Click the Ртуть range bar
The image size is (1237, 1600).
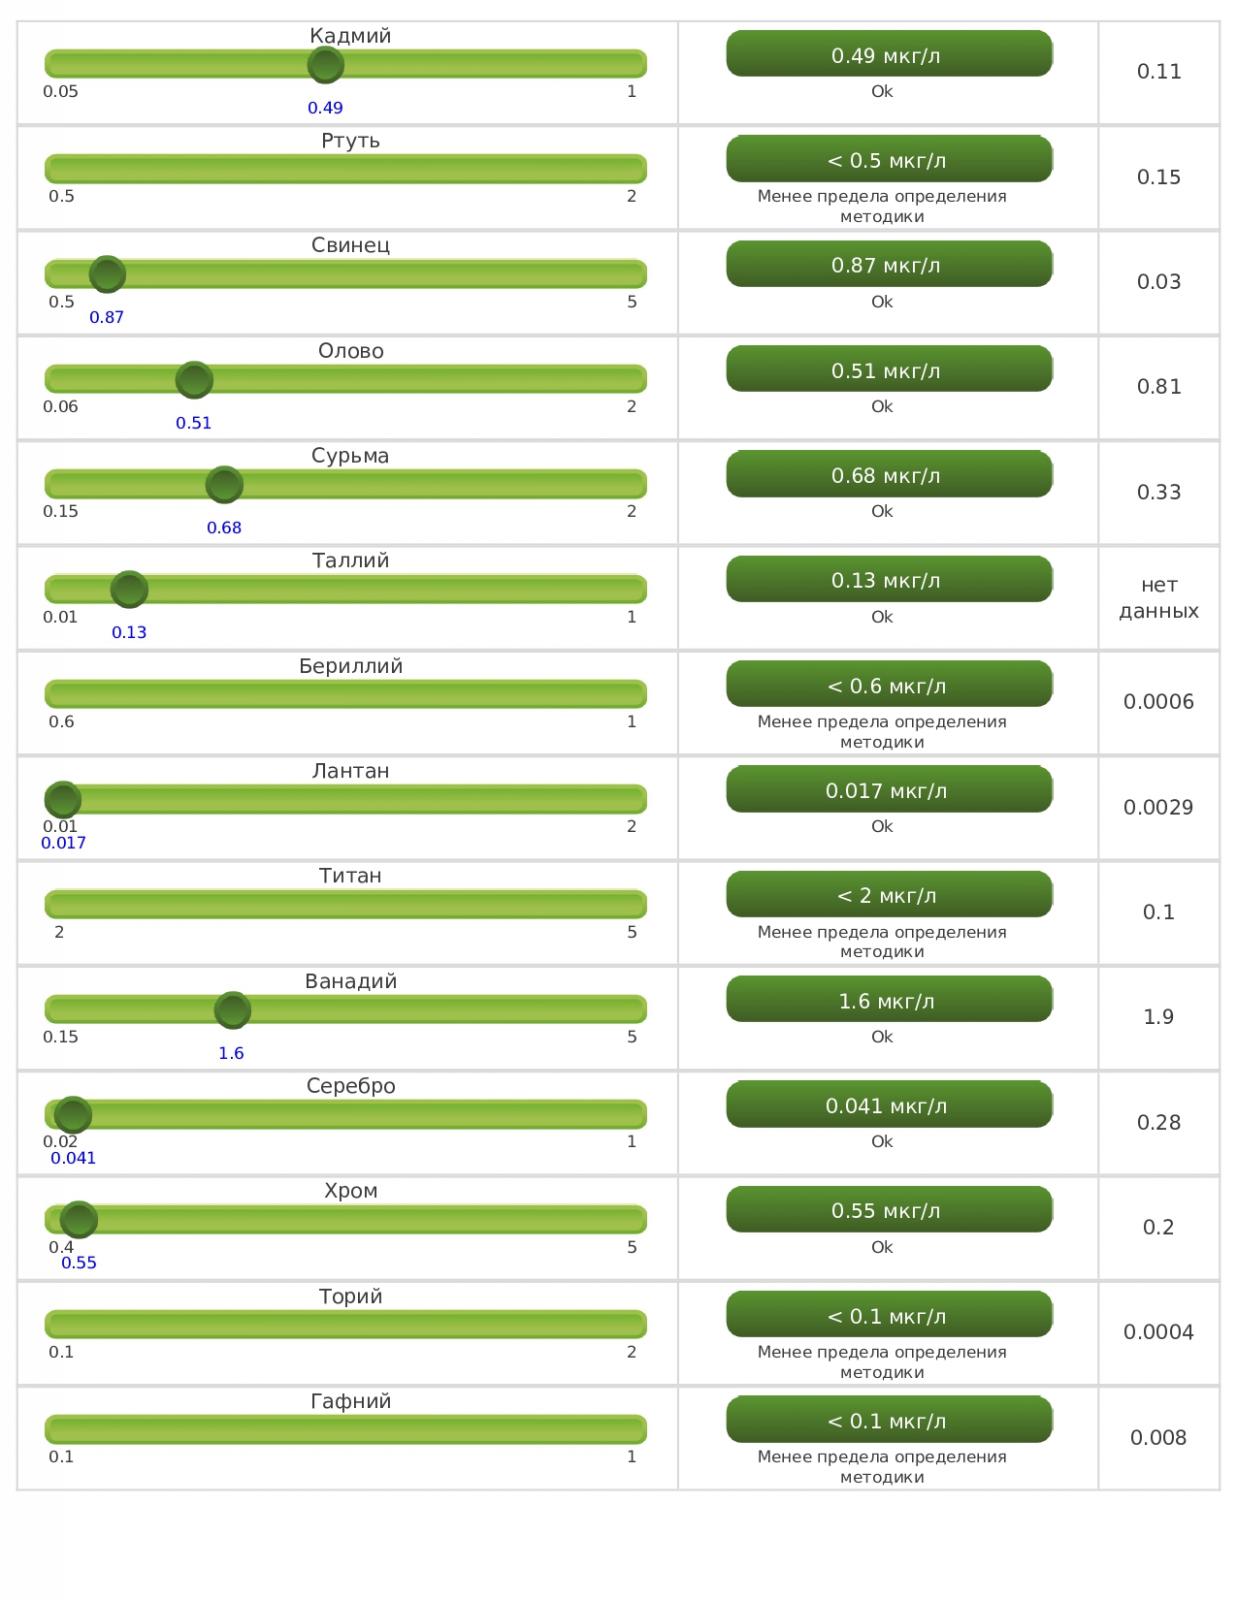(x=345, y=169)
